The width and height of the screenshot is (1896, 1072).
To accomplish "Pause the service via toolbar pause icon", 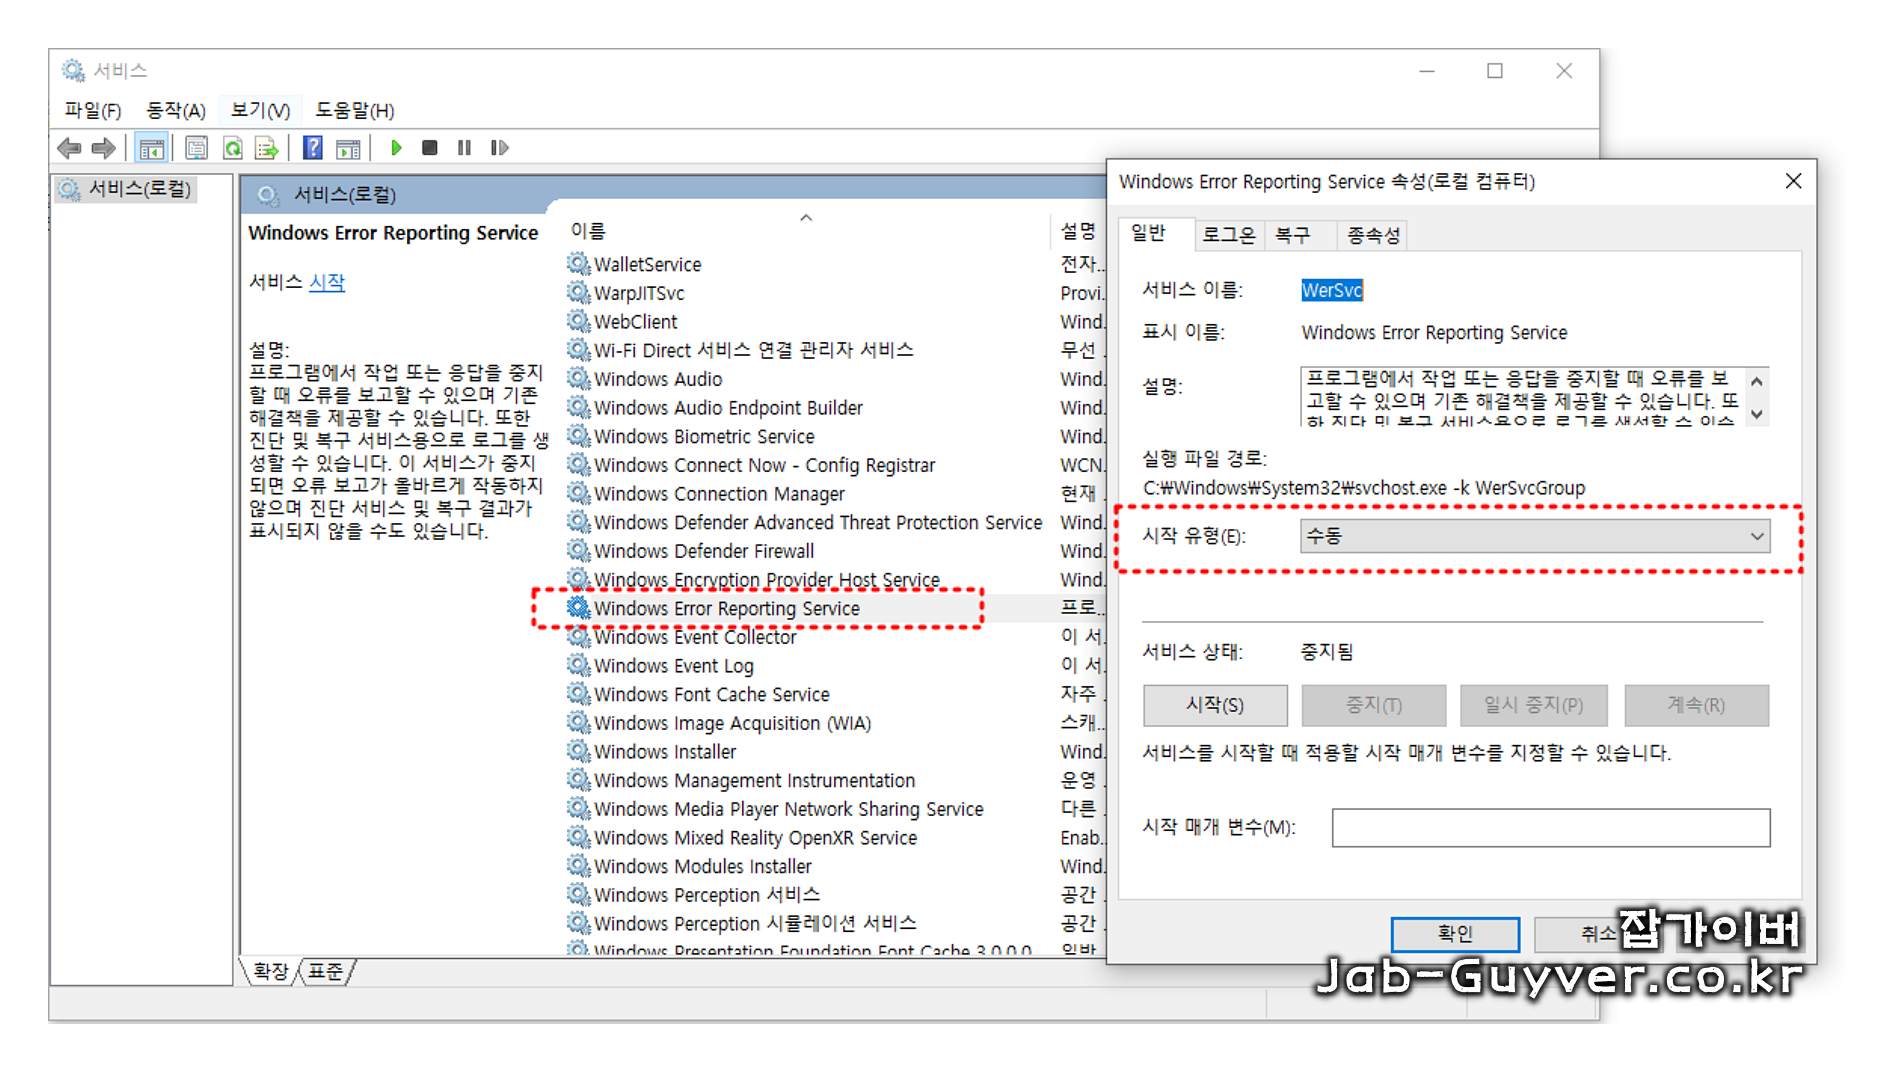I will 464,148.
